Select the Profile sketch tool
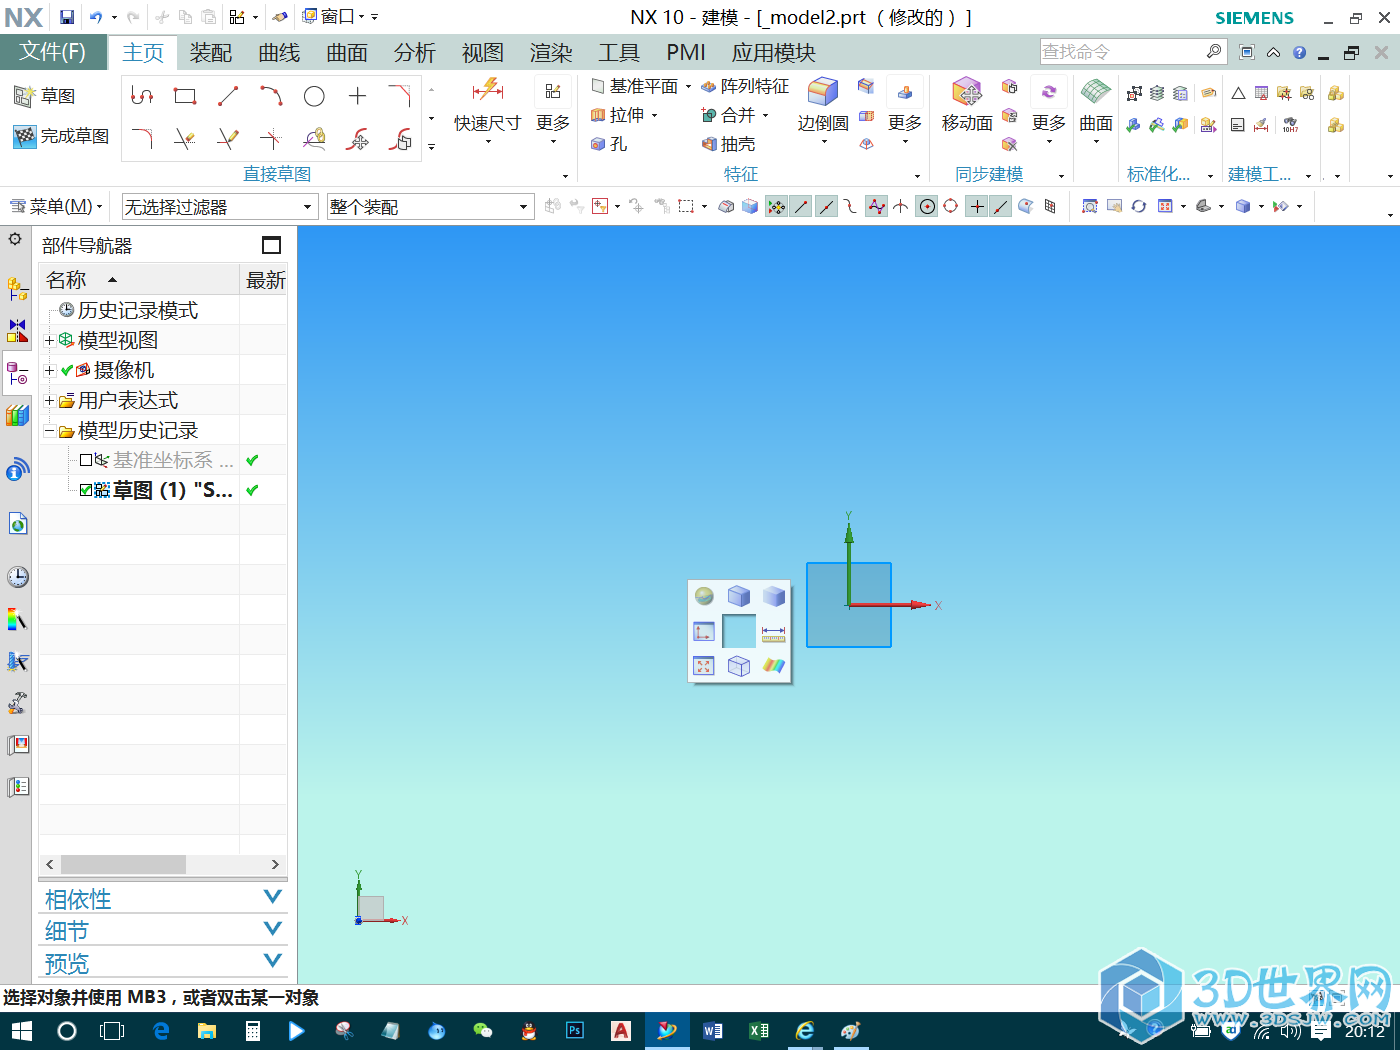The height and width of the screenshot is (1050, 1400). [142, 96]
